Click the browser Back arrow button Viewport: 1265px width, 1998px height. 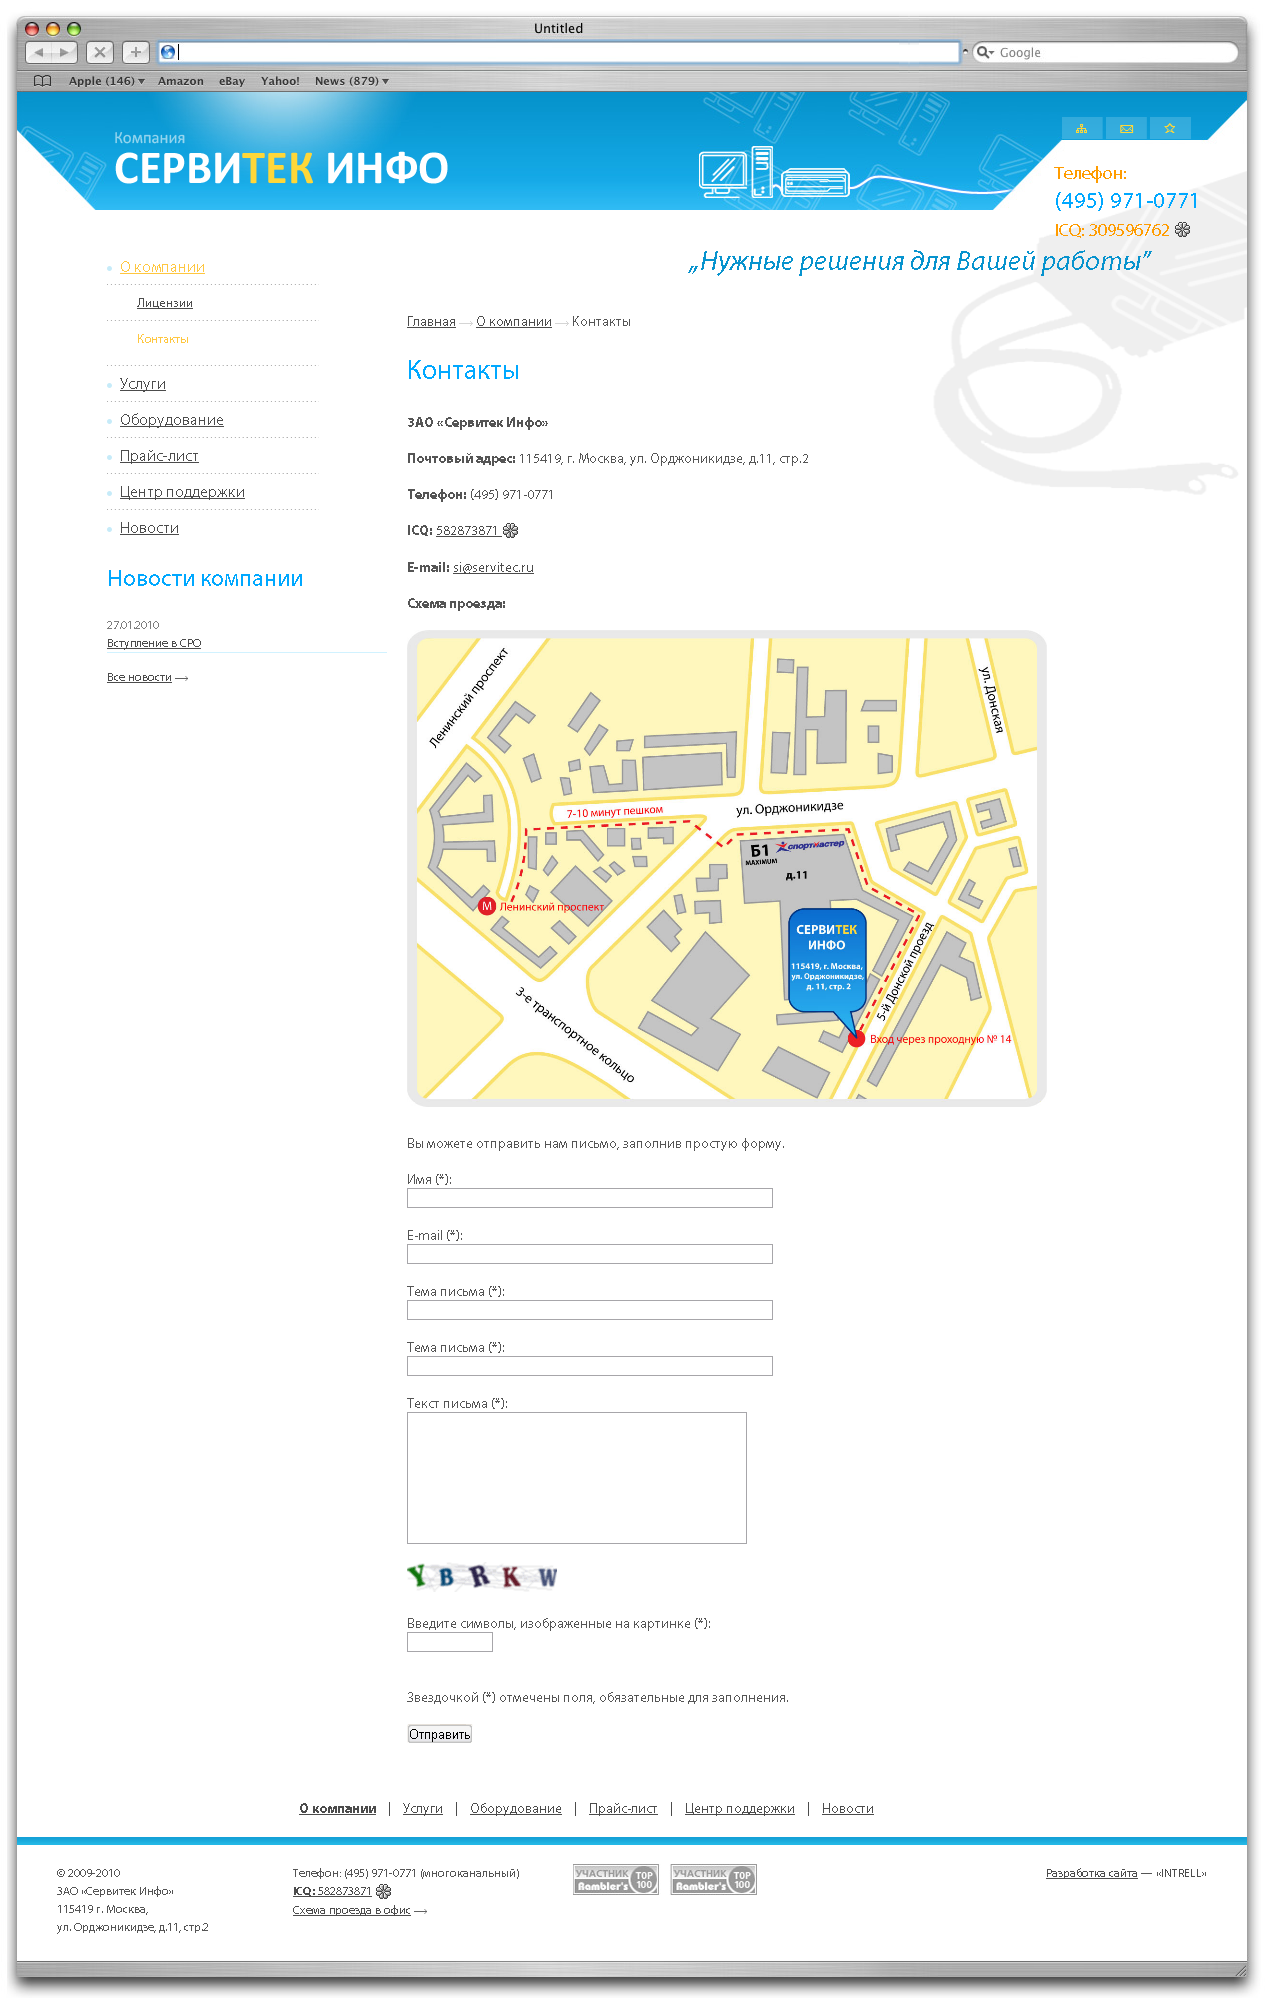click(38, 52)
